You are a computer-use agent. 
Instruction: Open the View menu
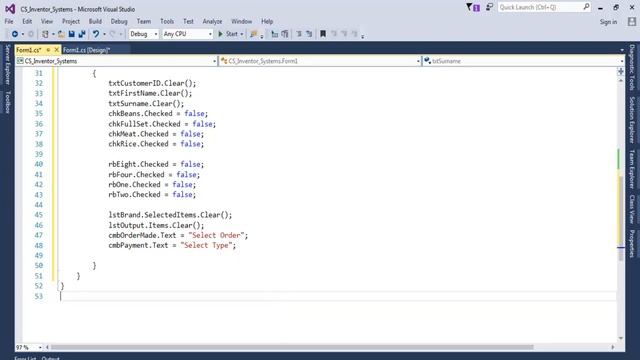pos(47,21)
